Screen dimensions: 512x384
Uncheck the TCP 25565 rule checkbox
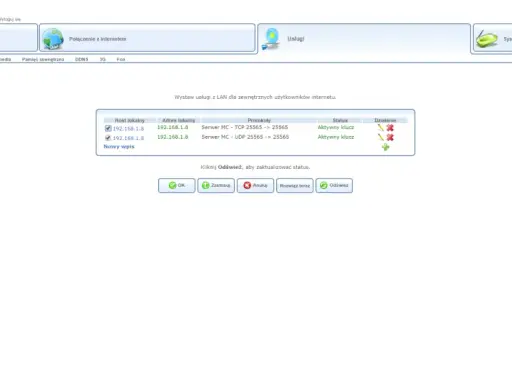108,128
